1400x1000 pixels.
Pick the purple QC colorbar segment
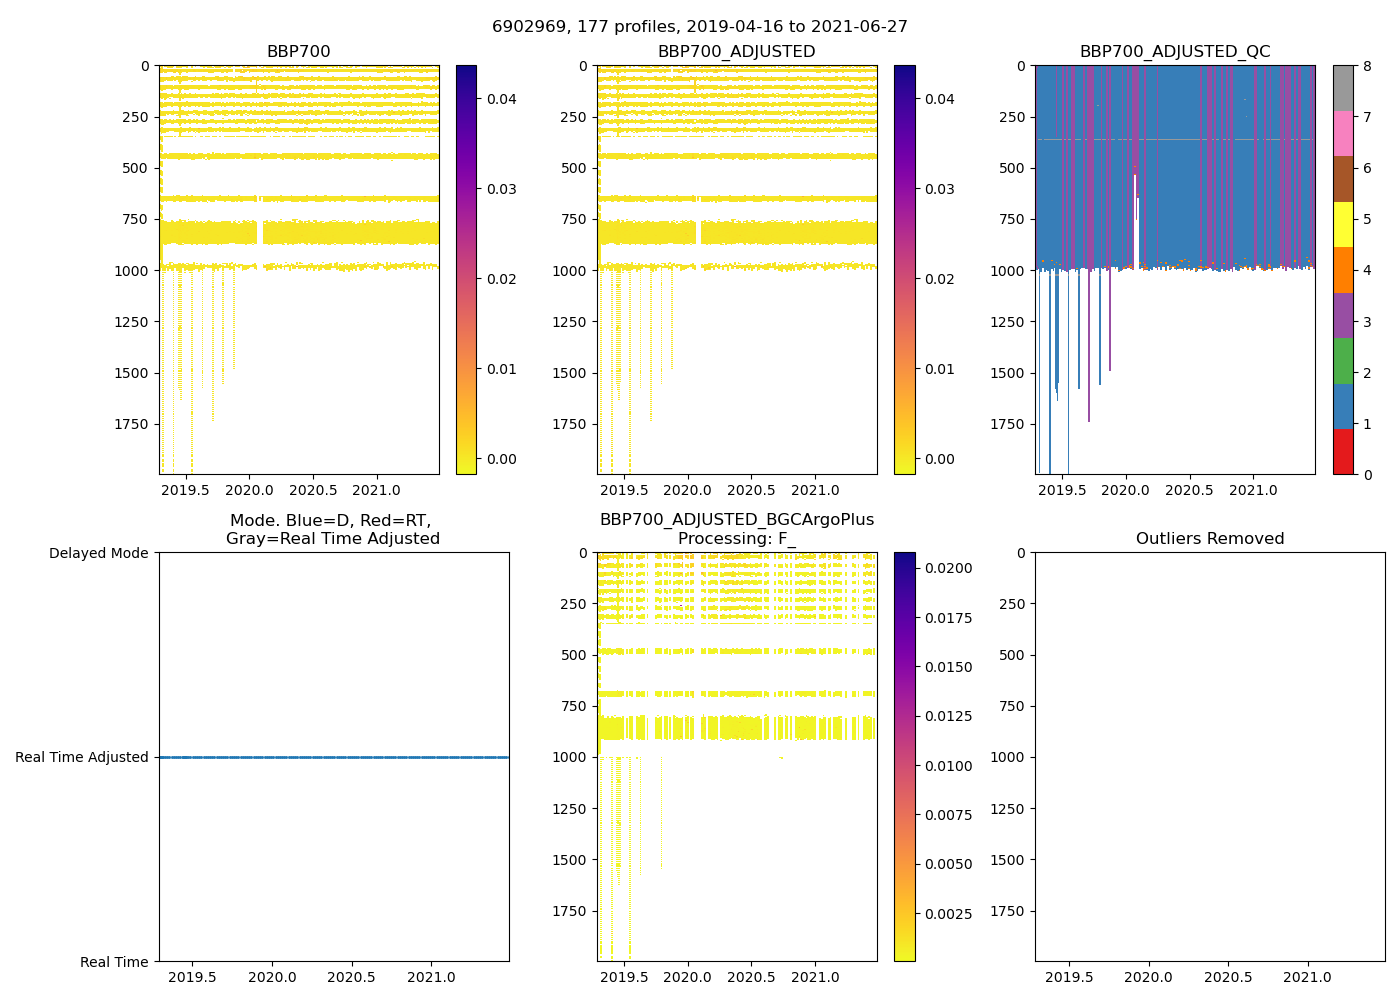coord(1343,315)
